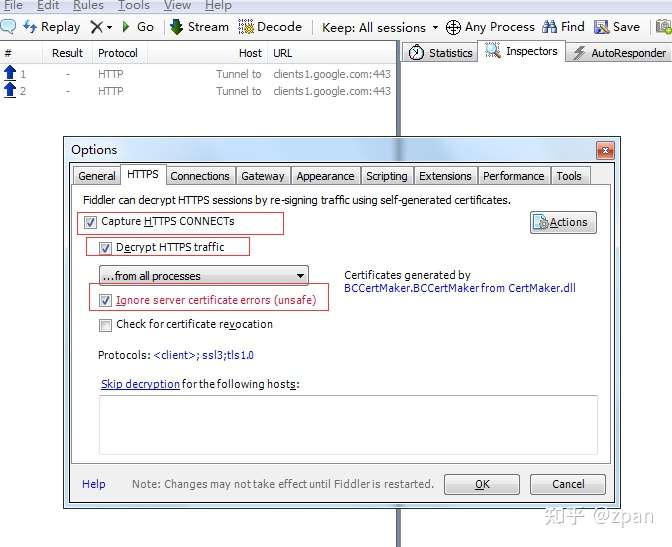Toggle Decrypt HTTPS traffic checkbox

(x=105, y=248)
